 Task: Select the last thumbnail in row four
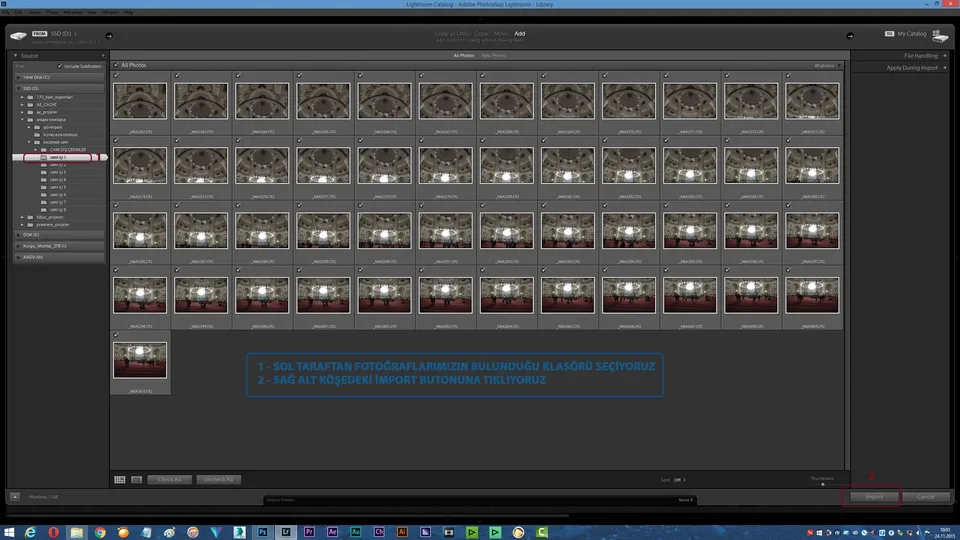click(x=812, y=295)
